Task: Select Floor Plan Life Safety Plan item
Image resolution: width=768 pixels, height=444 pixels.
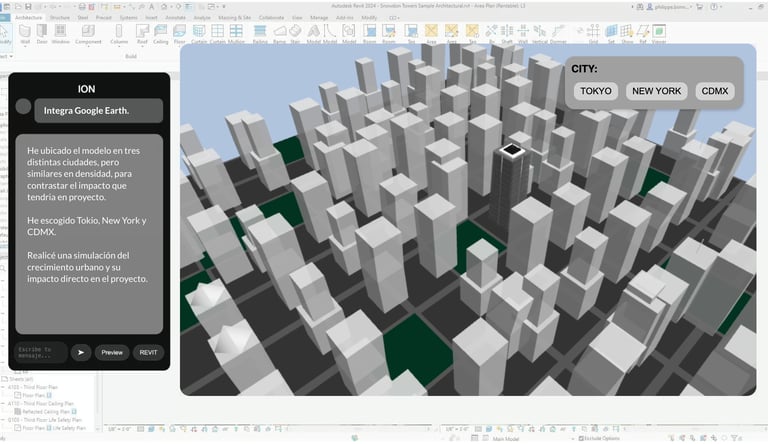Action: [x=50, y=428]
